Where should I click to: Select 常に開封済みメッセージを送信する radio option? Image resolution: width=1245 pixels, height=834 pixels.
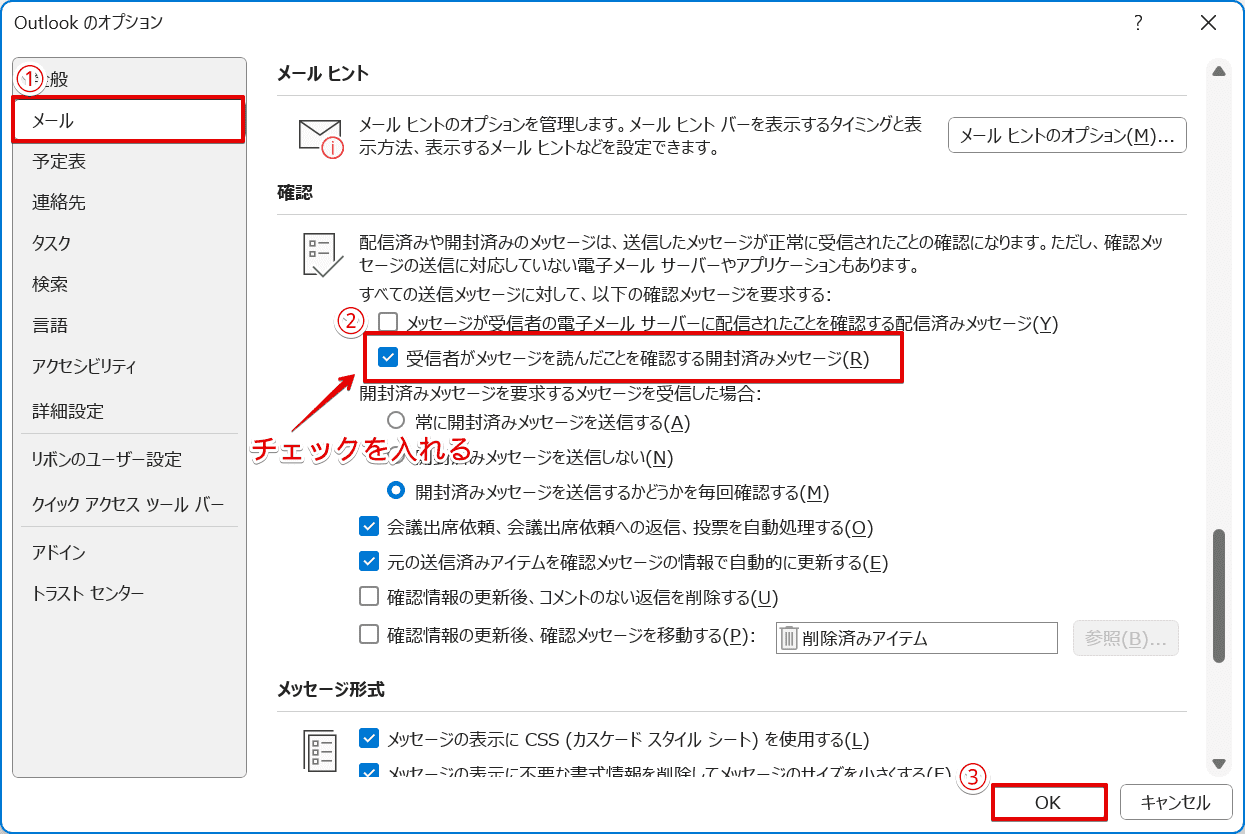click(396, 422)
